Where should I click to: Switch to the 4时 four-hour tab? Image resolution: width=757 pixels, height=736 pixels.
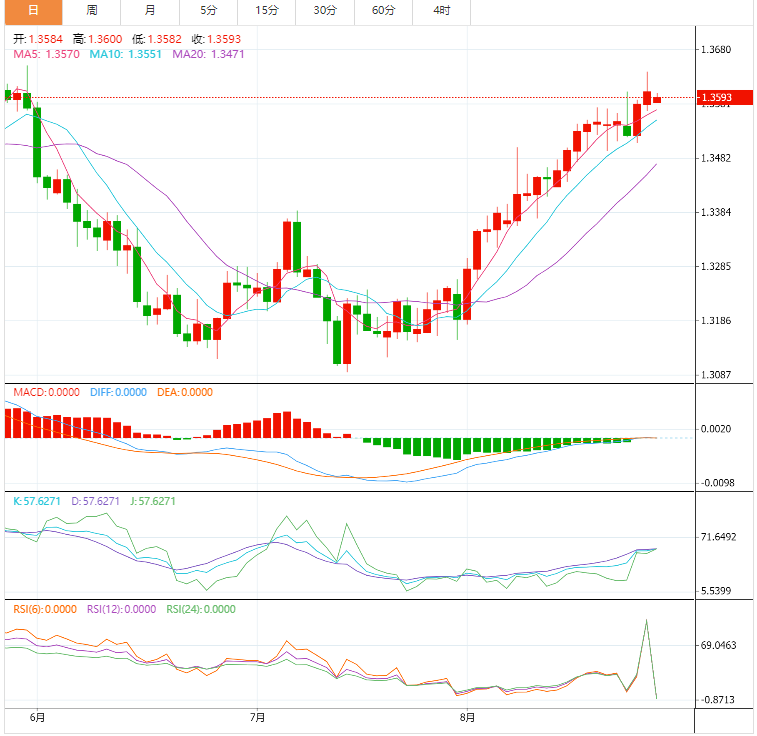(441, 11)
